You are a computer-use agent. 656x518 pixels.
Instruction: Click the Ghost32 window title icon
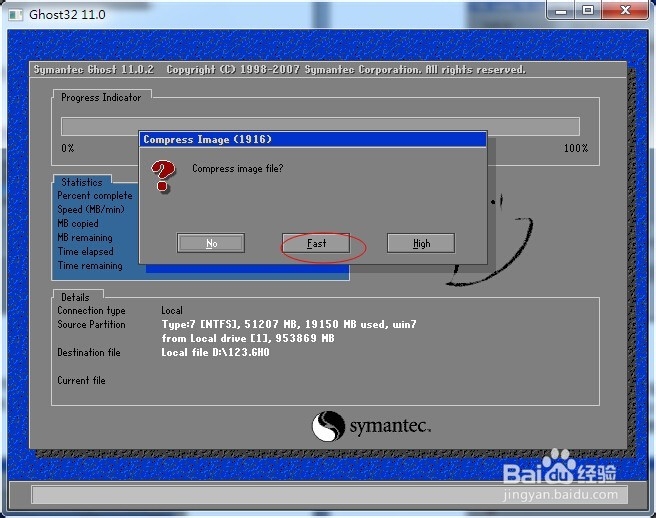coord(15,15)
